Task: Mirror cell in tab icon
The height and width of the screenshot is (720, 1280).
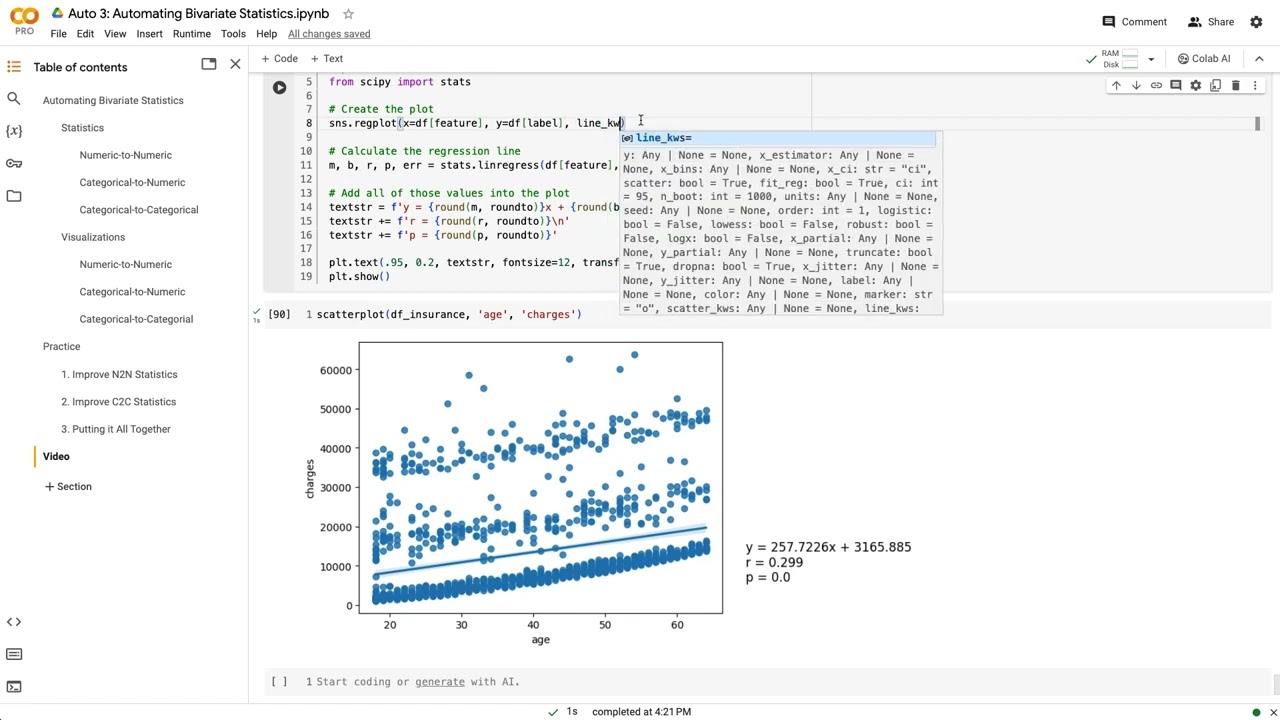Action: (1216, 86)
